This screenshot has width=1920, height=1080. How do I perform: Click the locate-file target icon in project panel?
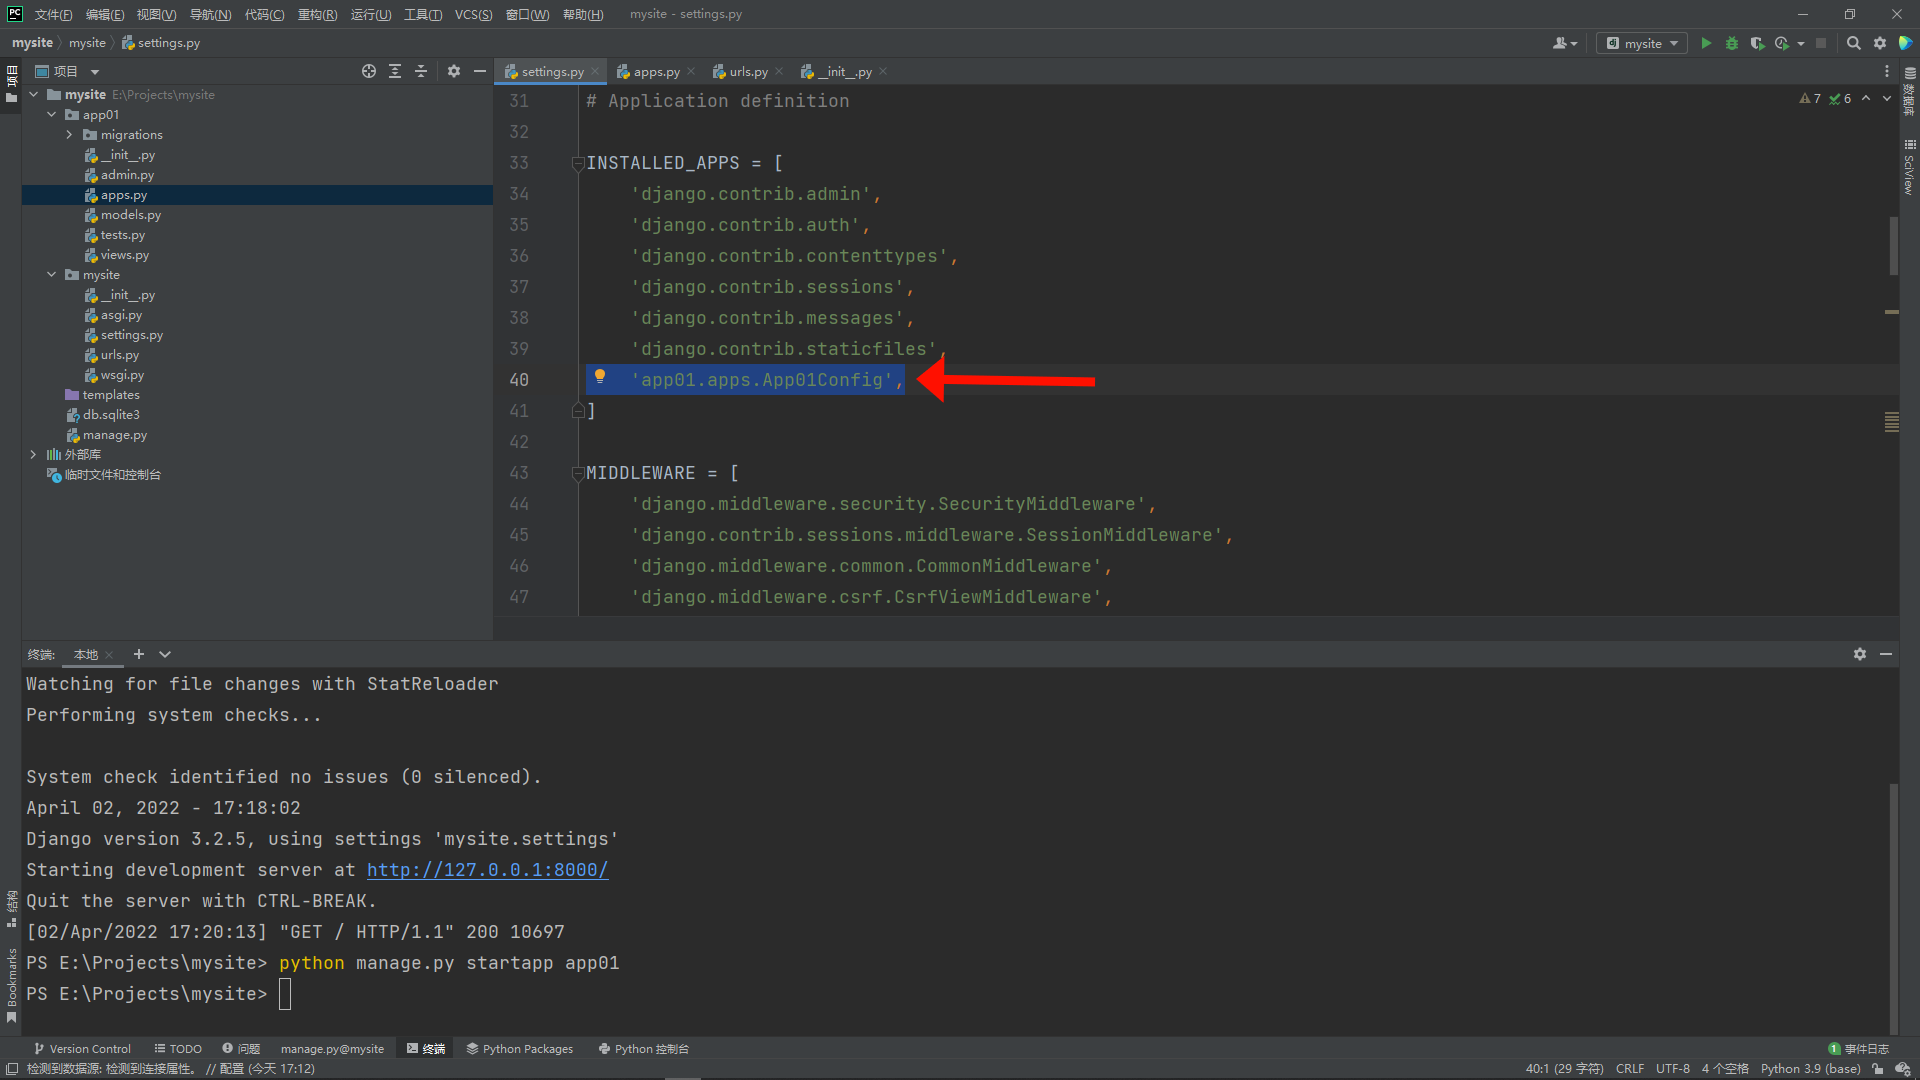[369, 71]
